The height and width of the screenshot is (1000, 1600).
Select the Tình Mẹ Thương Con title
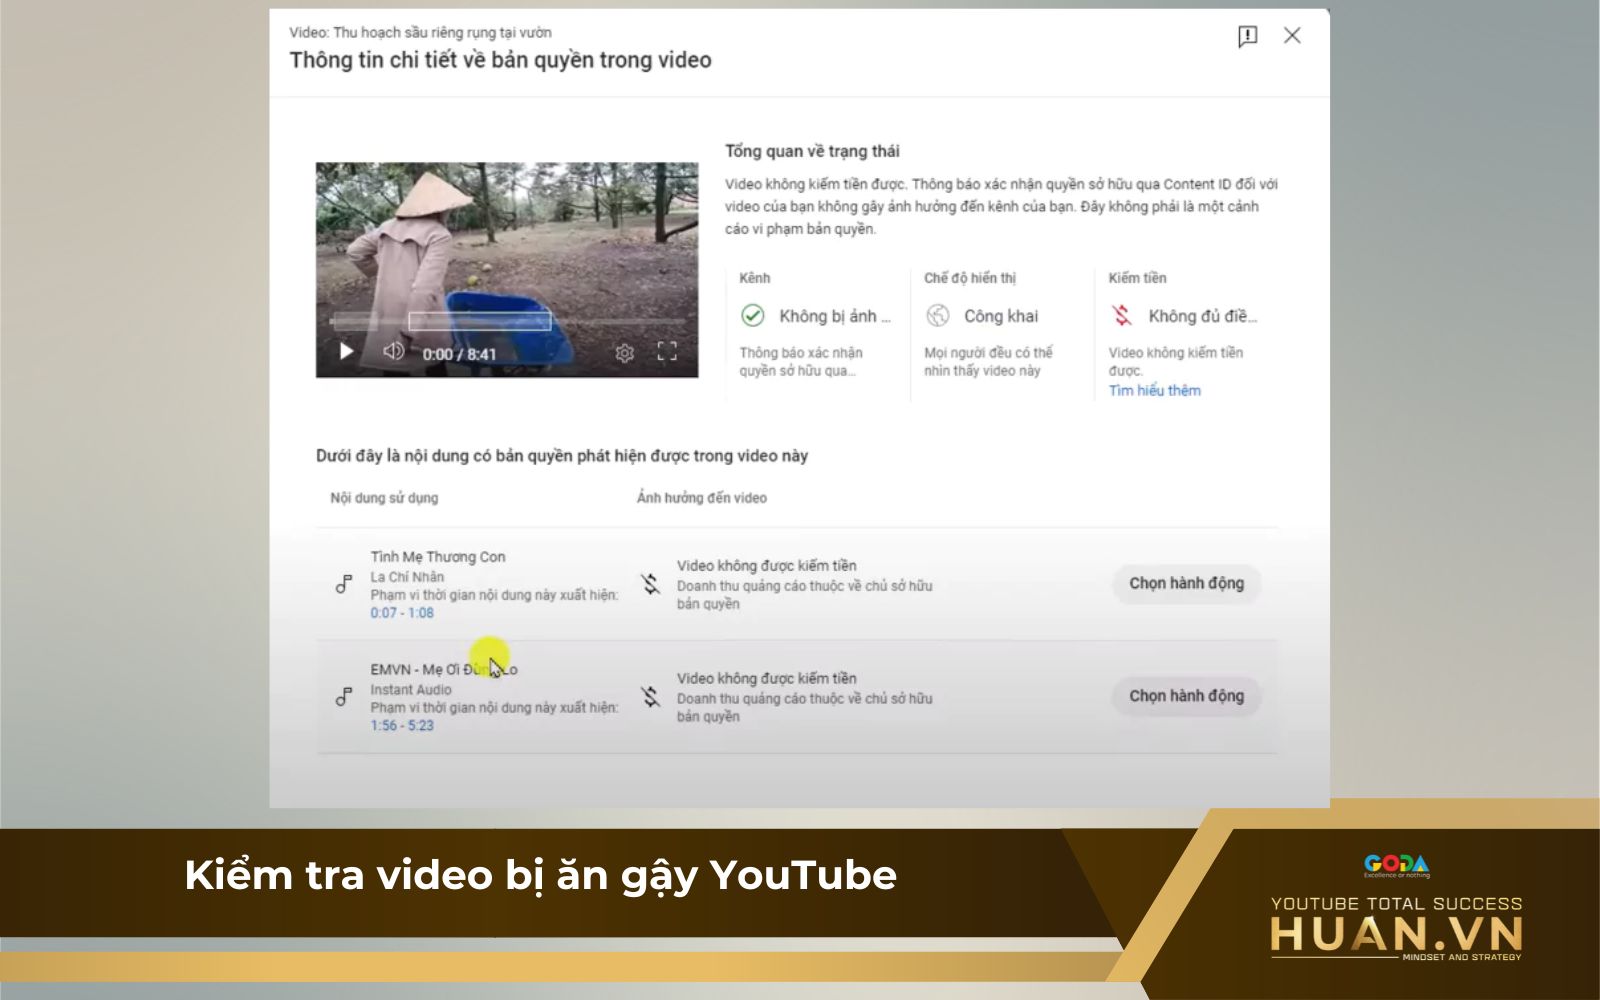(438, 557)
